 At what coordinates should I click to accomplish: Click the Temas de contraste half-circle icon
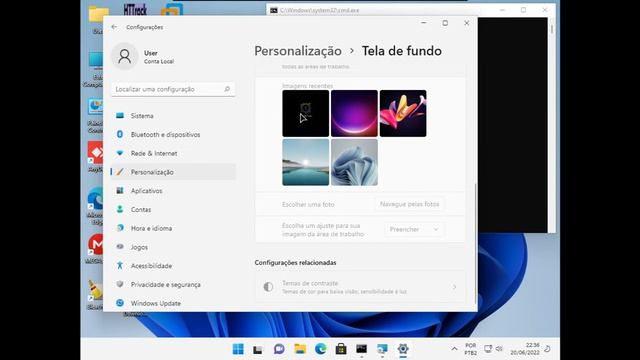(268, 287)
